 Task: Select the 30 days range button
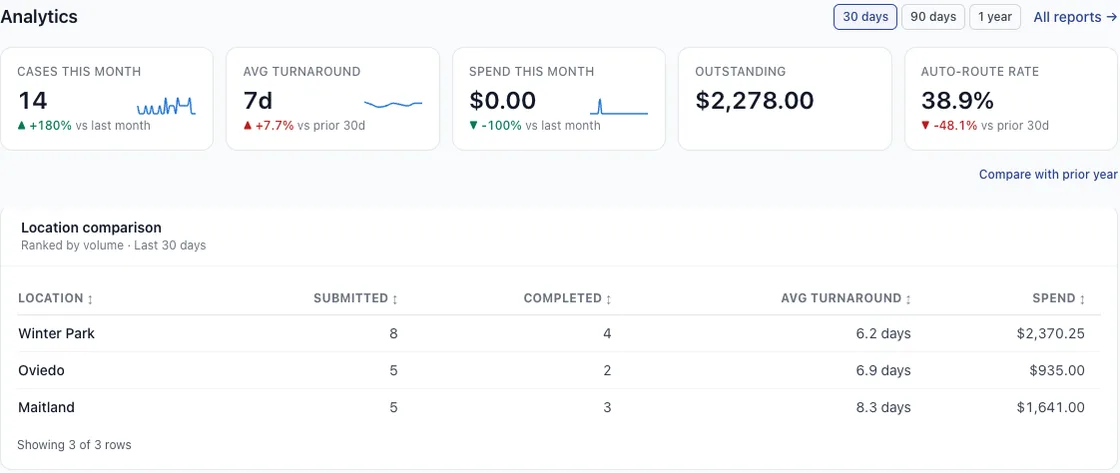(x=865, y=17)
